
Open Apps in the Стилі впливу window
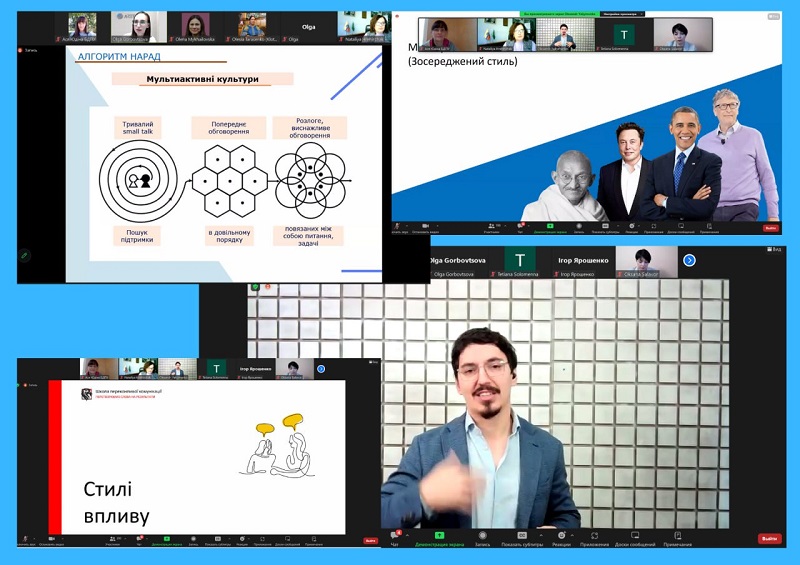[262, 541]
